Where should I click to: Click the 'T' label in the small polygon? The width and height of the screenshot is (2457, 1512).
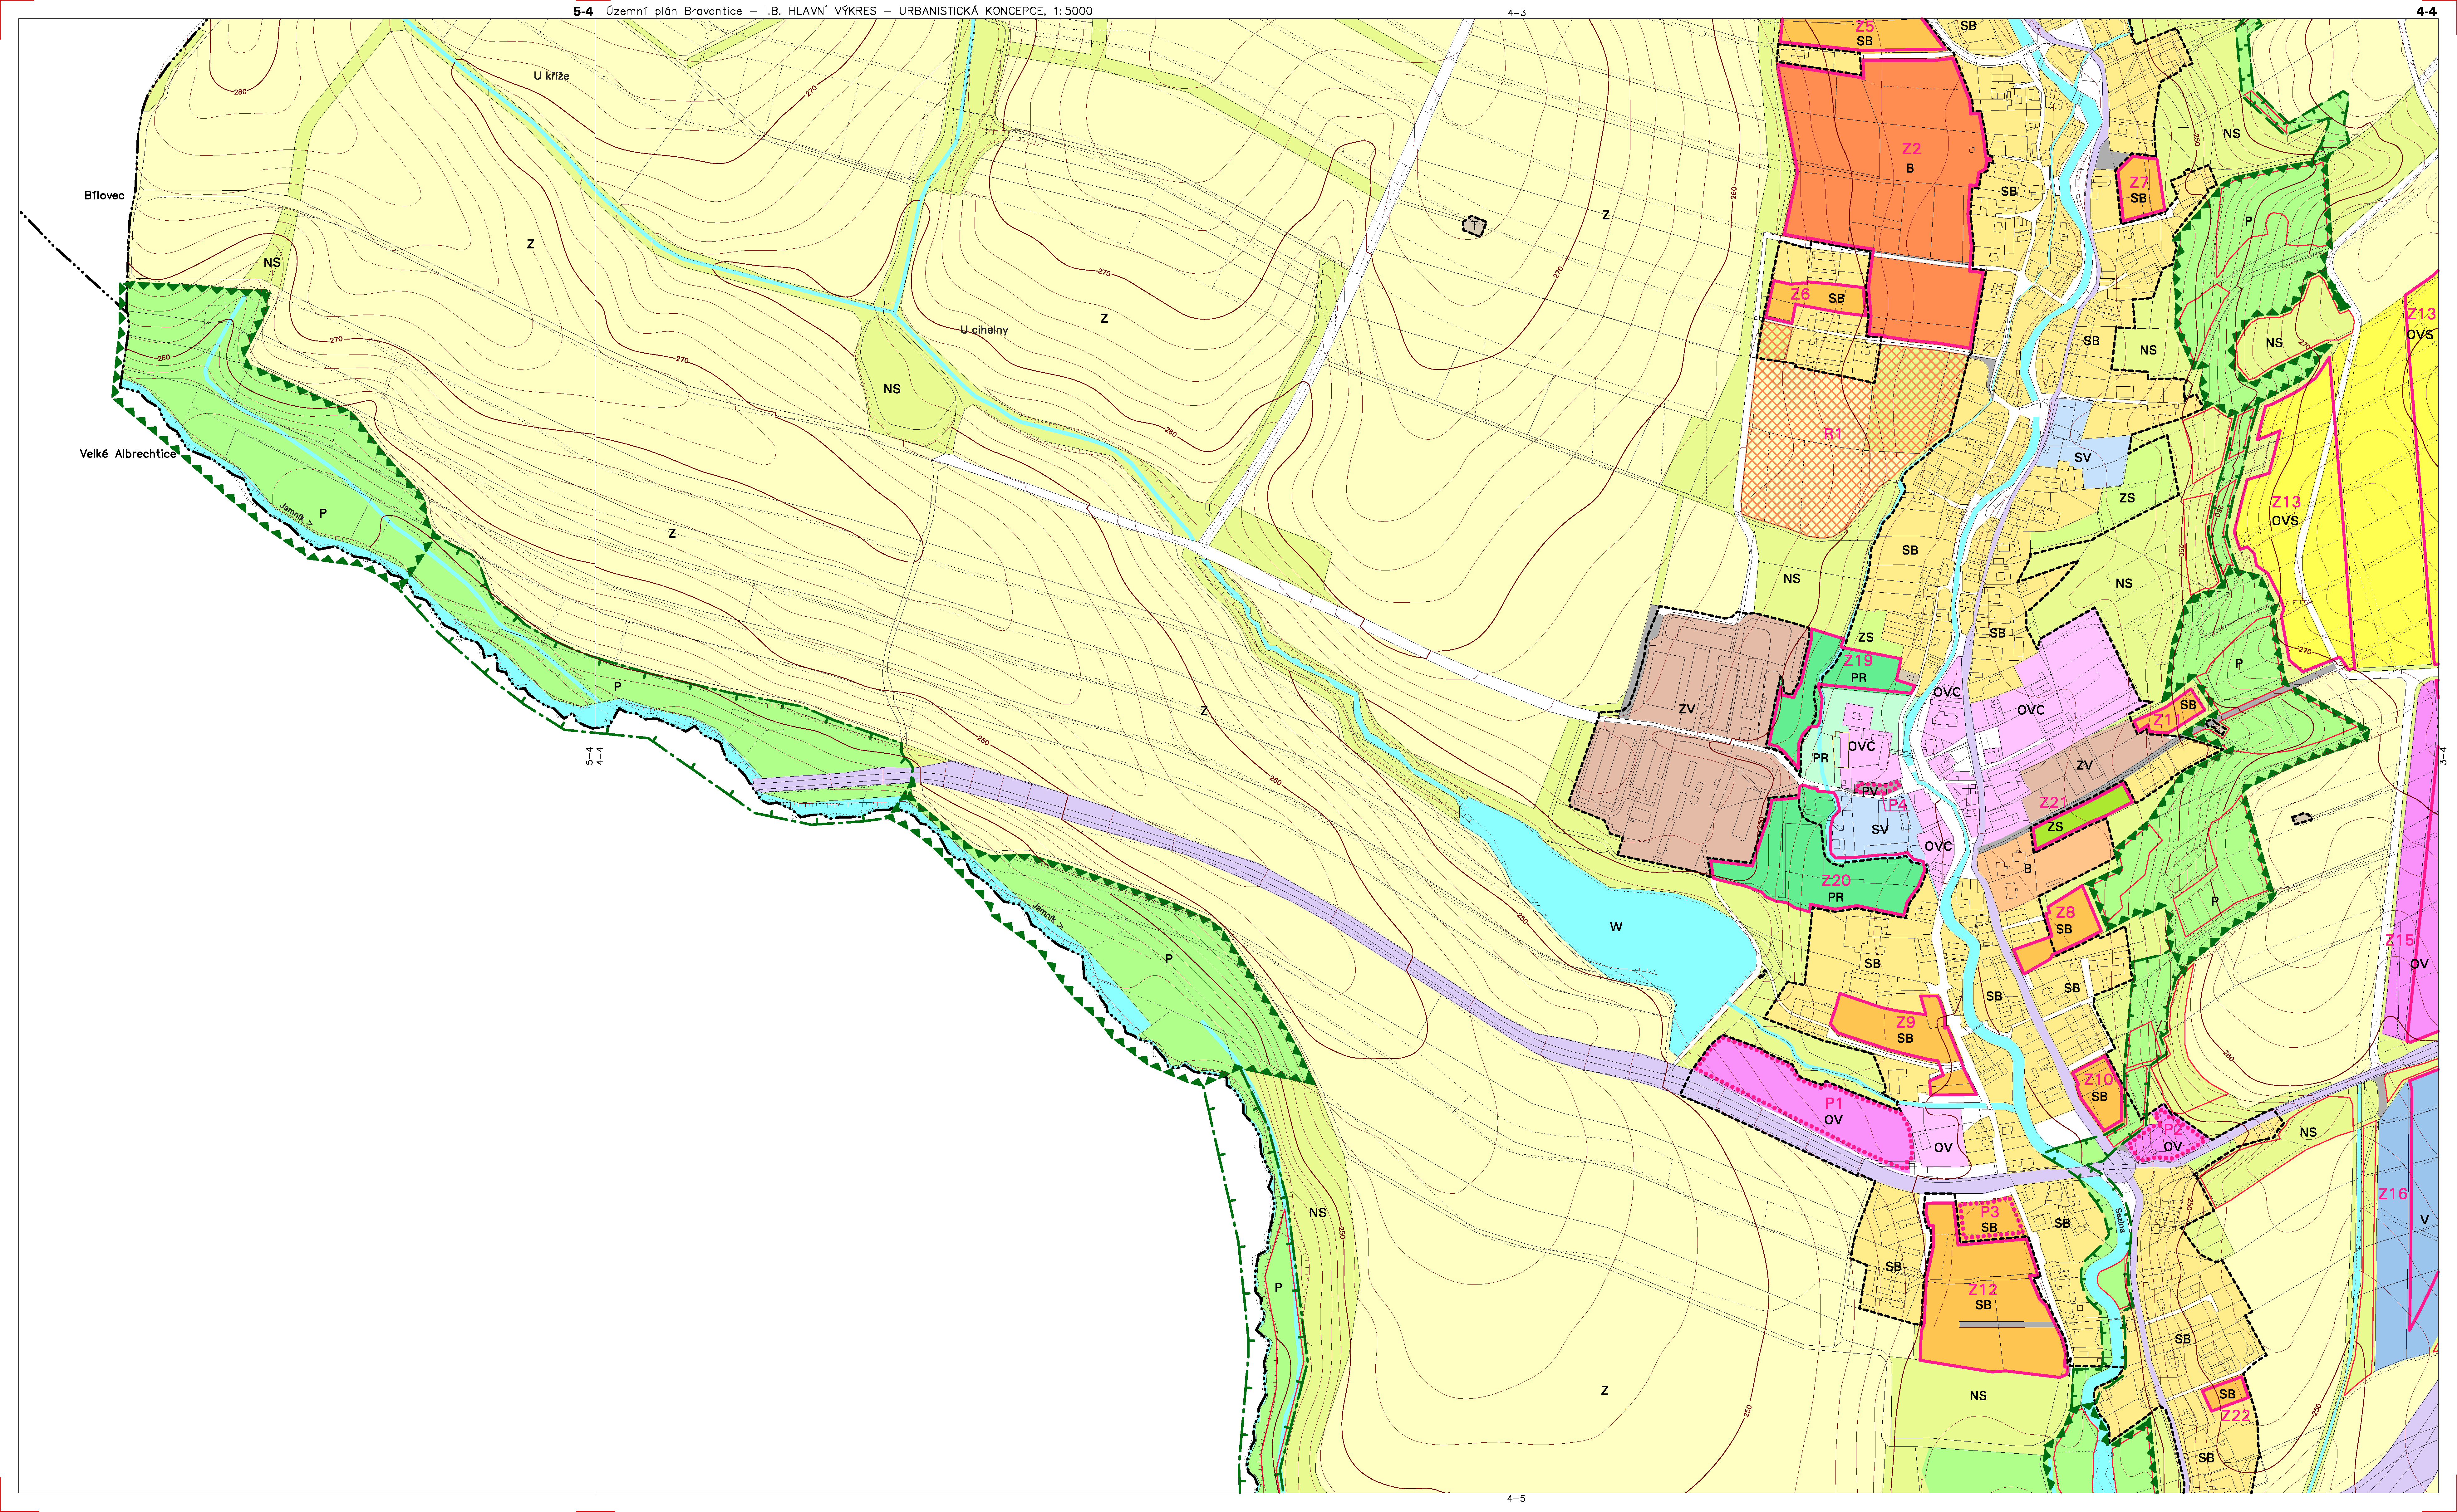tap(1474, 226)
